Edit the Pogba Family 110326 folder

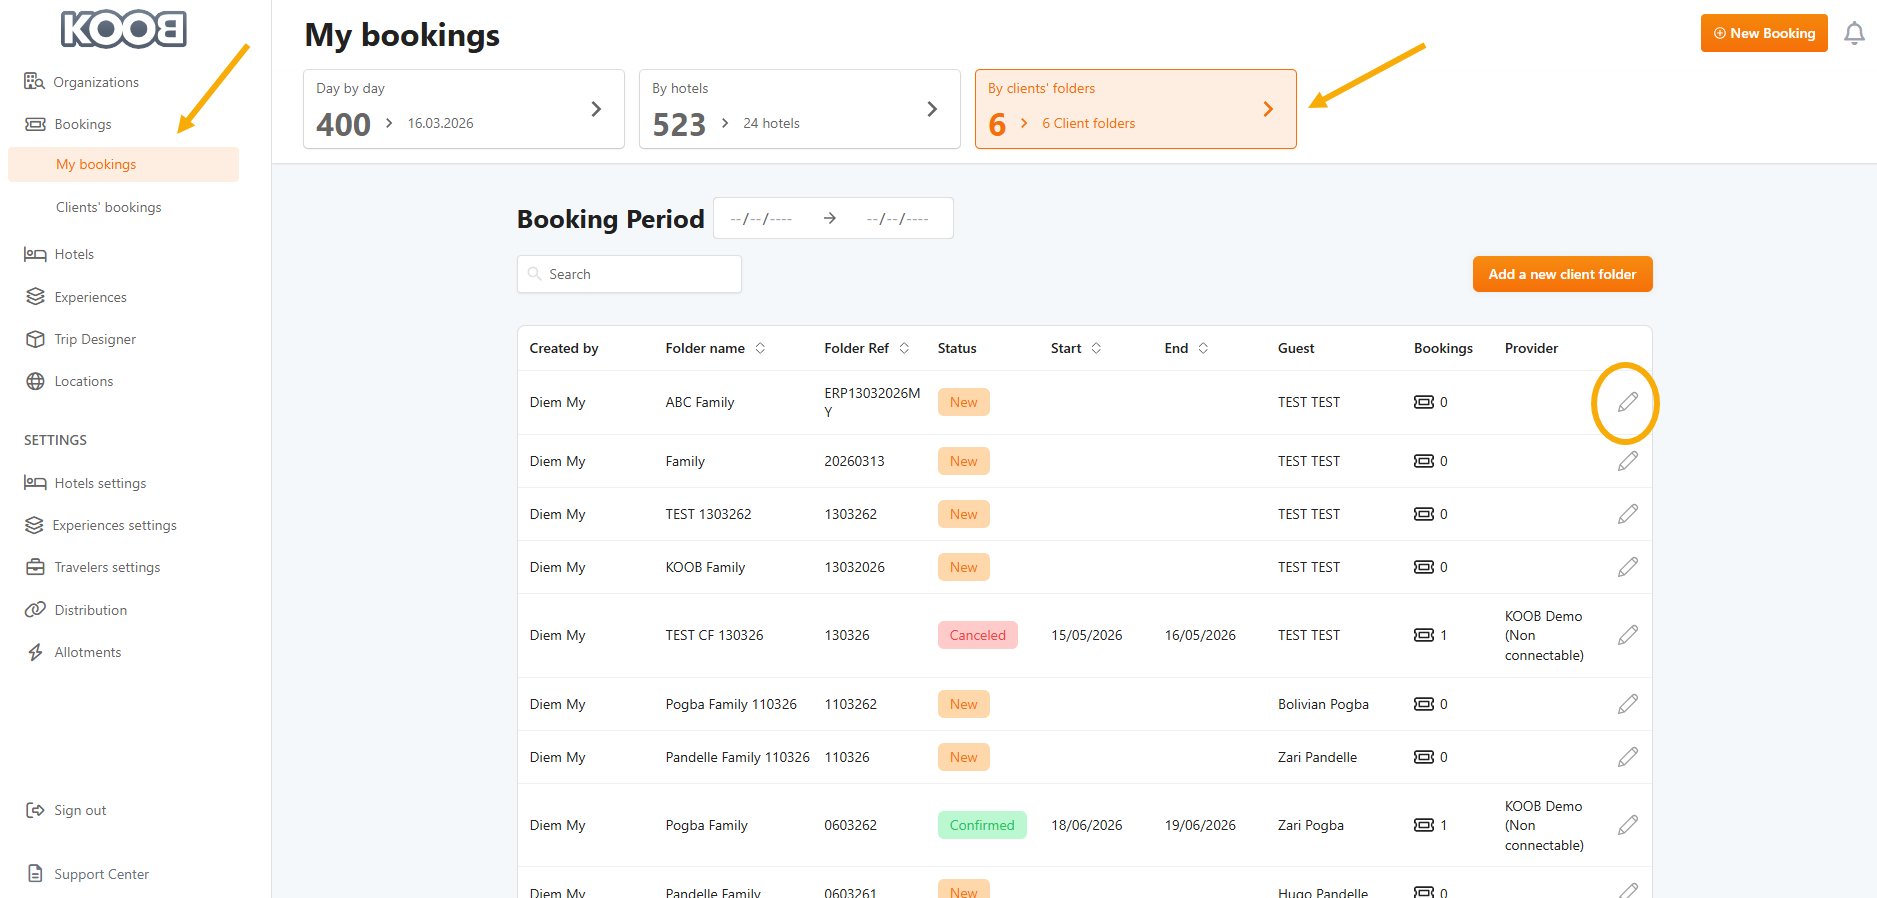[1627, 704]
